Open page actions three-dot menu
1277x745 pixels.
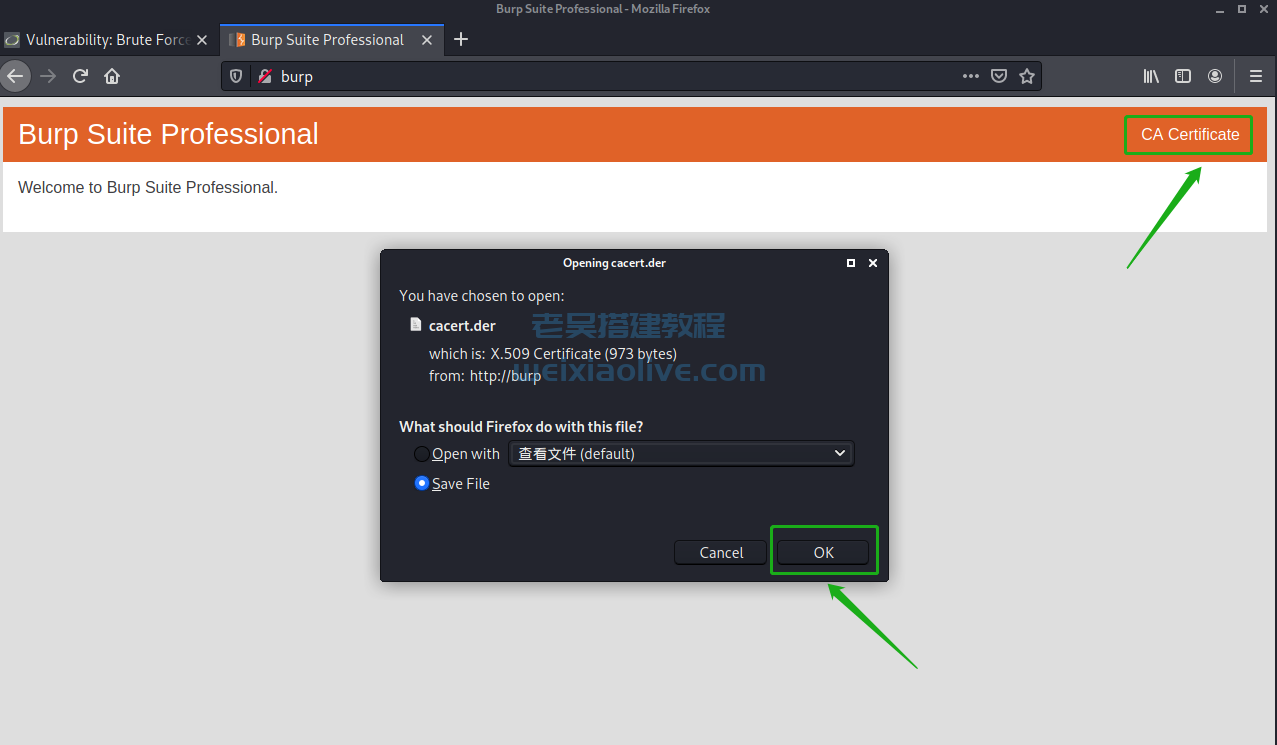tap(971, 76)
